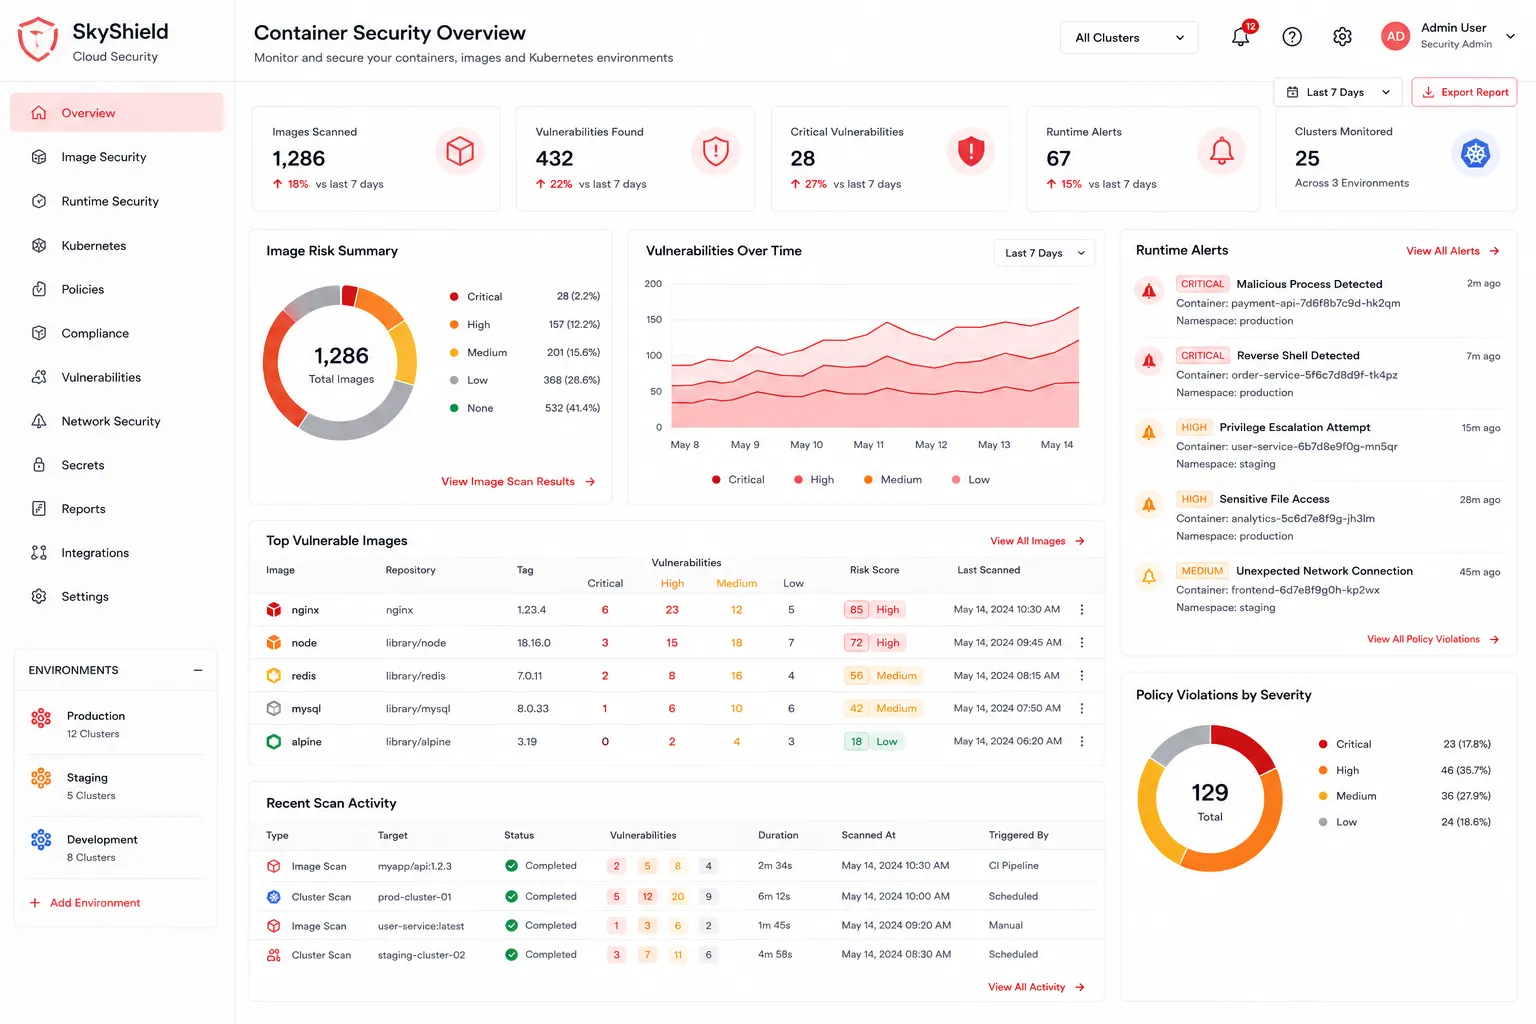Open the All Clusters dropdown
Screen dimensions: 1536x1024
click(x=1129, y=37)
